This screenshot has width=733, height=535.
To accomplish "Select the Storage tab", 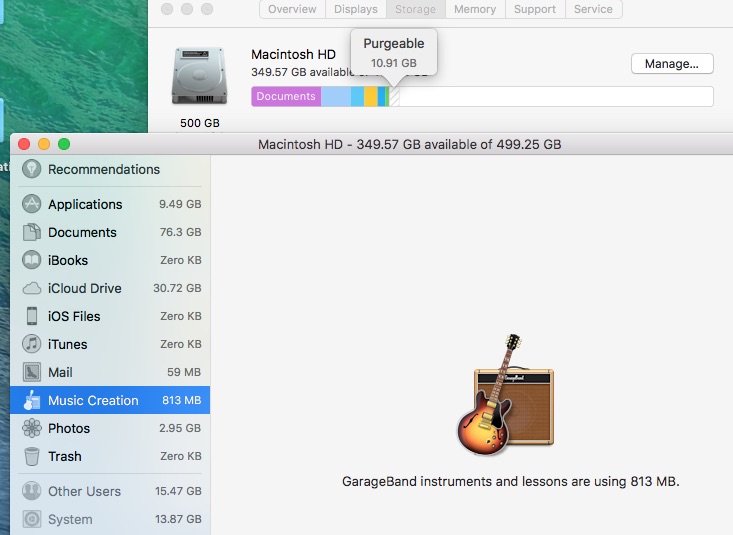I will (416, 9).
